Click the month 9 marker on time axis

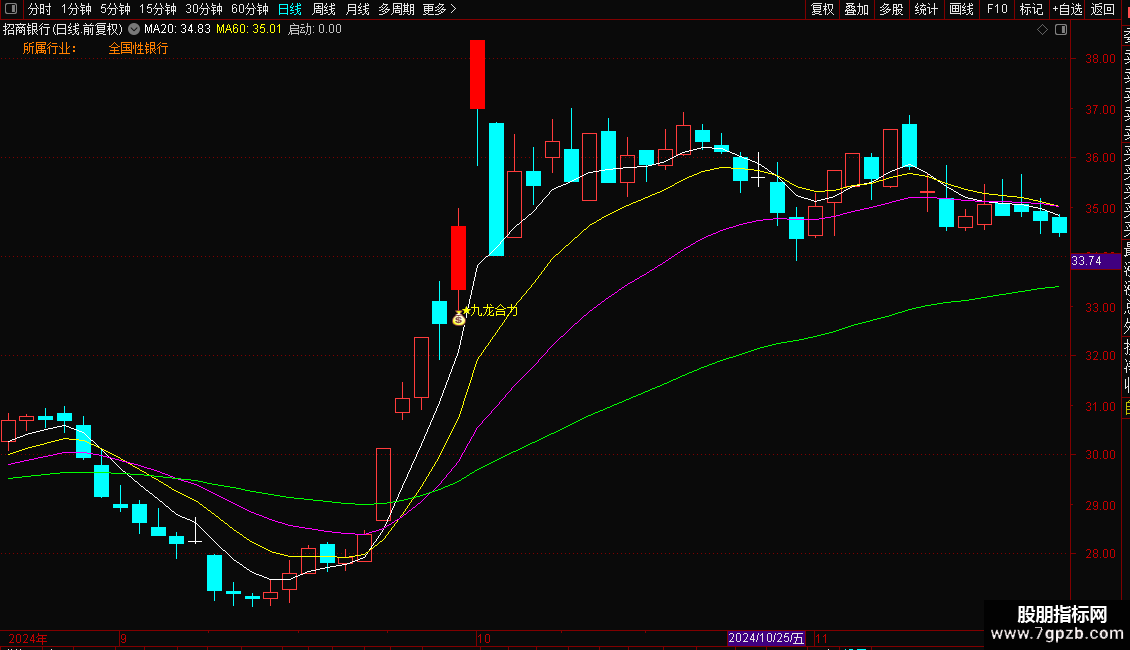tap(124, 638)
